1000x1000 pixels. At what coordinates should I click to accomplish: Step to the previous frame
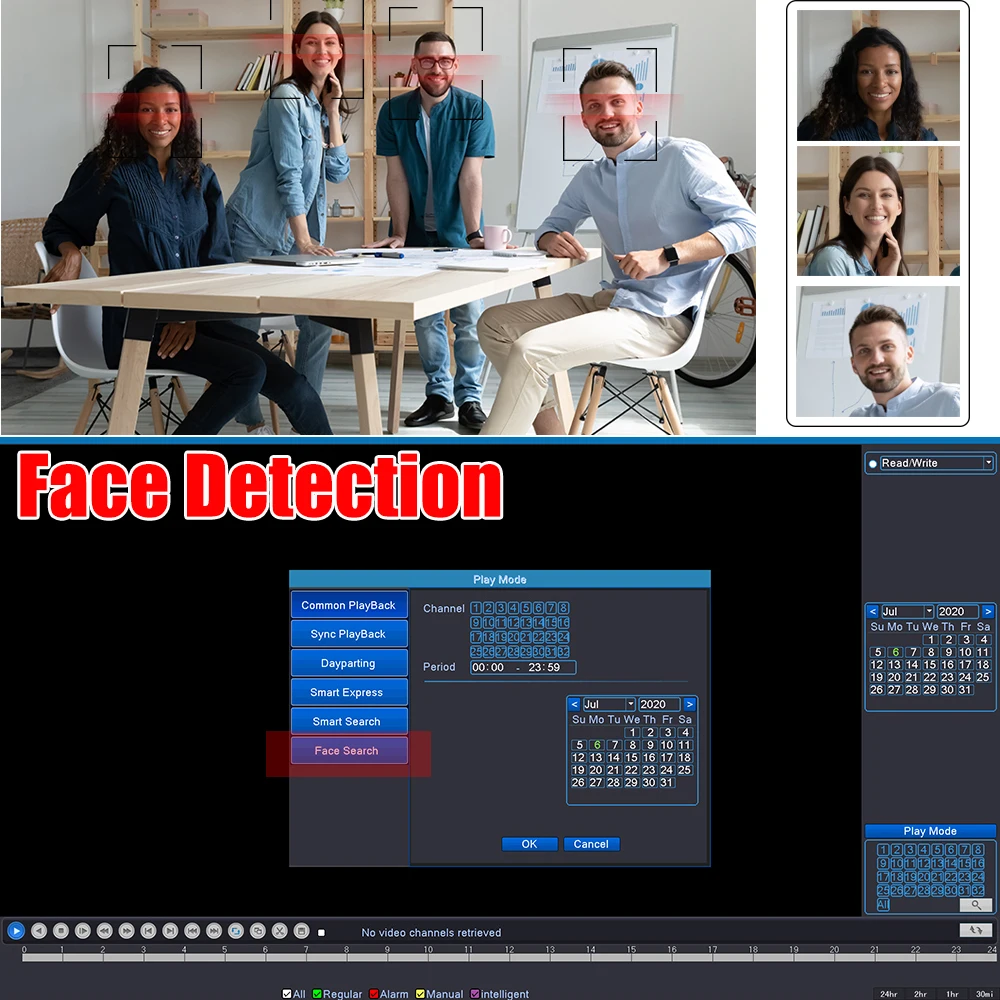(x=148, y=931)
